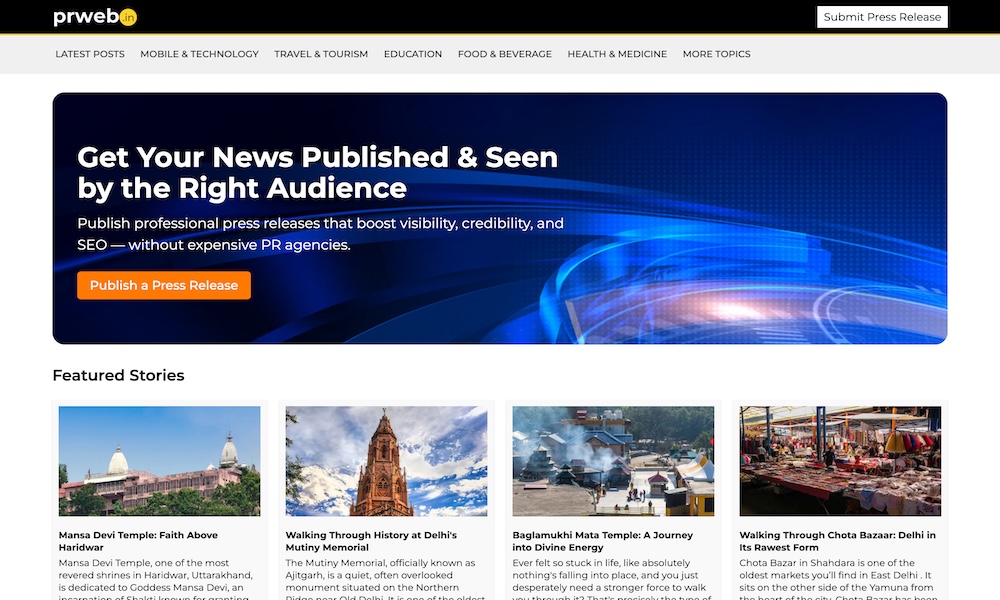Image resolution: width=1000 pixels, height=600 pixels.
Task: Select LATEST POSTS in the navigation
Action: [x=90, y=54]
